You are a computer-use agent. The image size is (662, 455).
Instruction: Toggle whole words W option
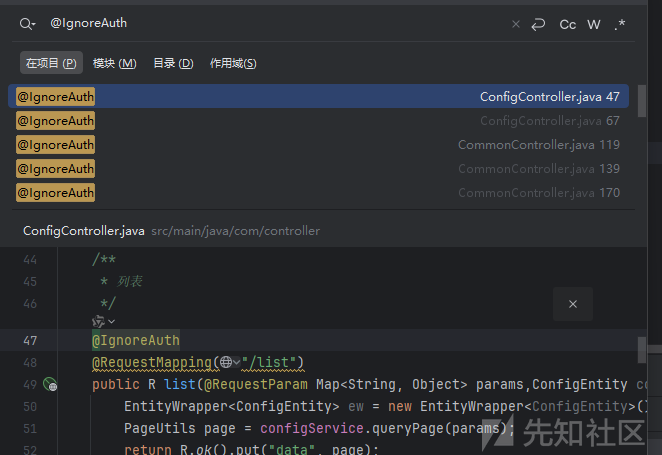(x=594, y=24)
